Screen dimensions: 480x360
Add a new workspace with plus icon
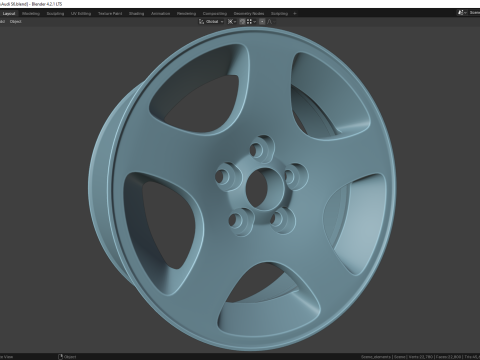(x=295, y=14)
